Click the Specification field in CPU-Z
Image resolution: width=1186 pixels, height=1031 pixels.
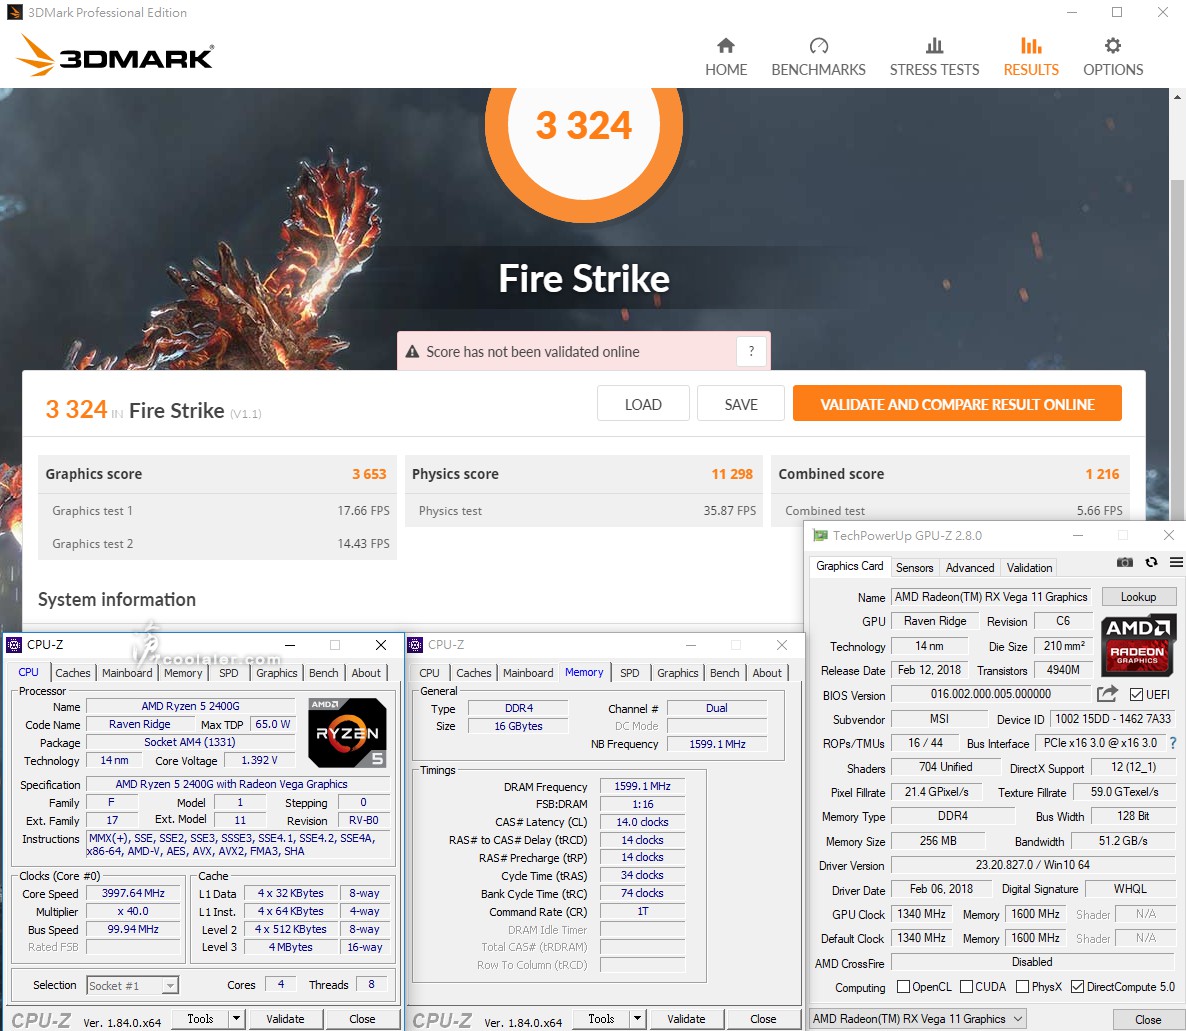238,784
